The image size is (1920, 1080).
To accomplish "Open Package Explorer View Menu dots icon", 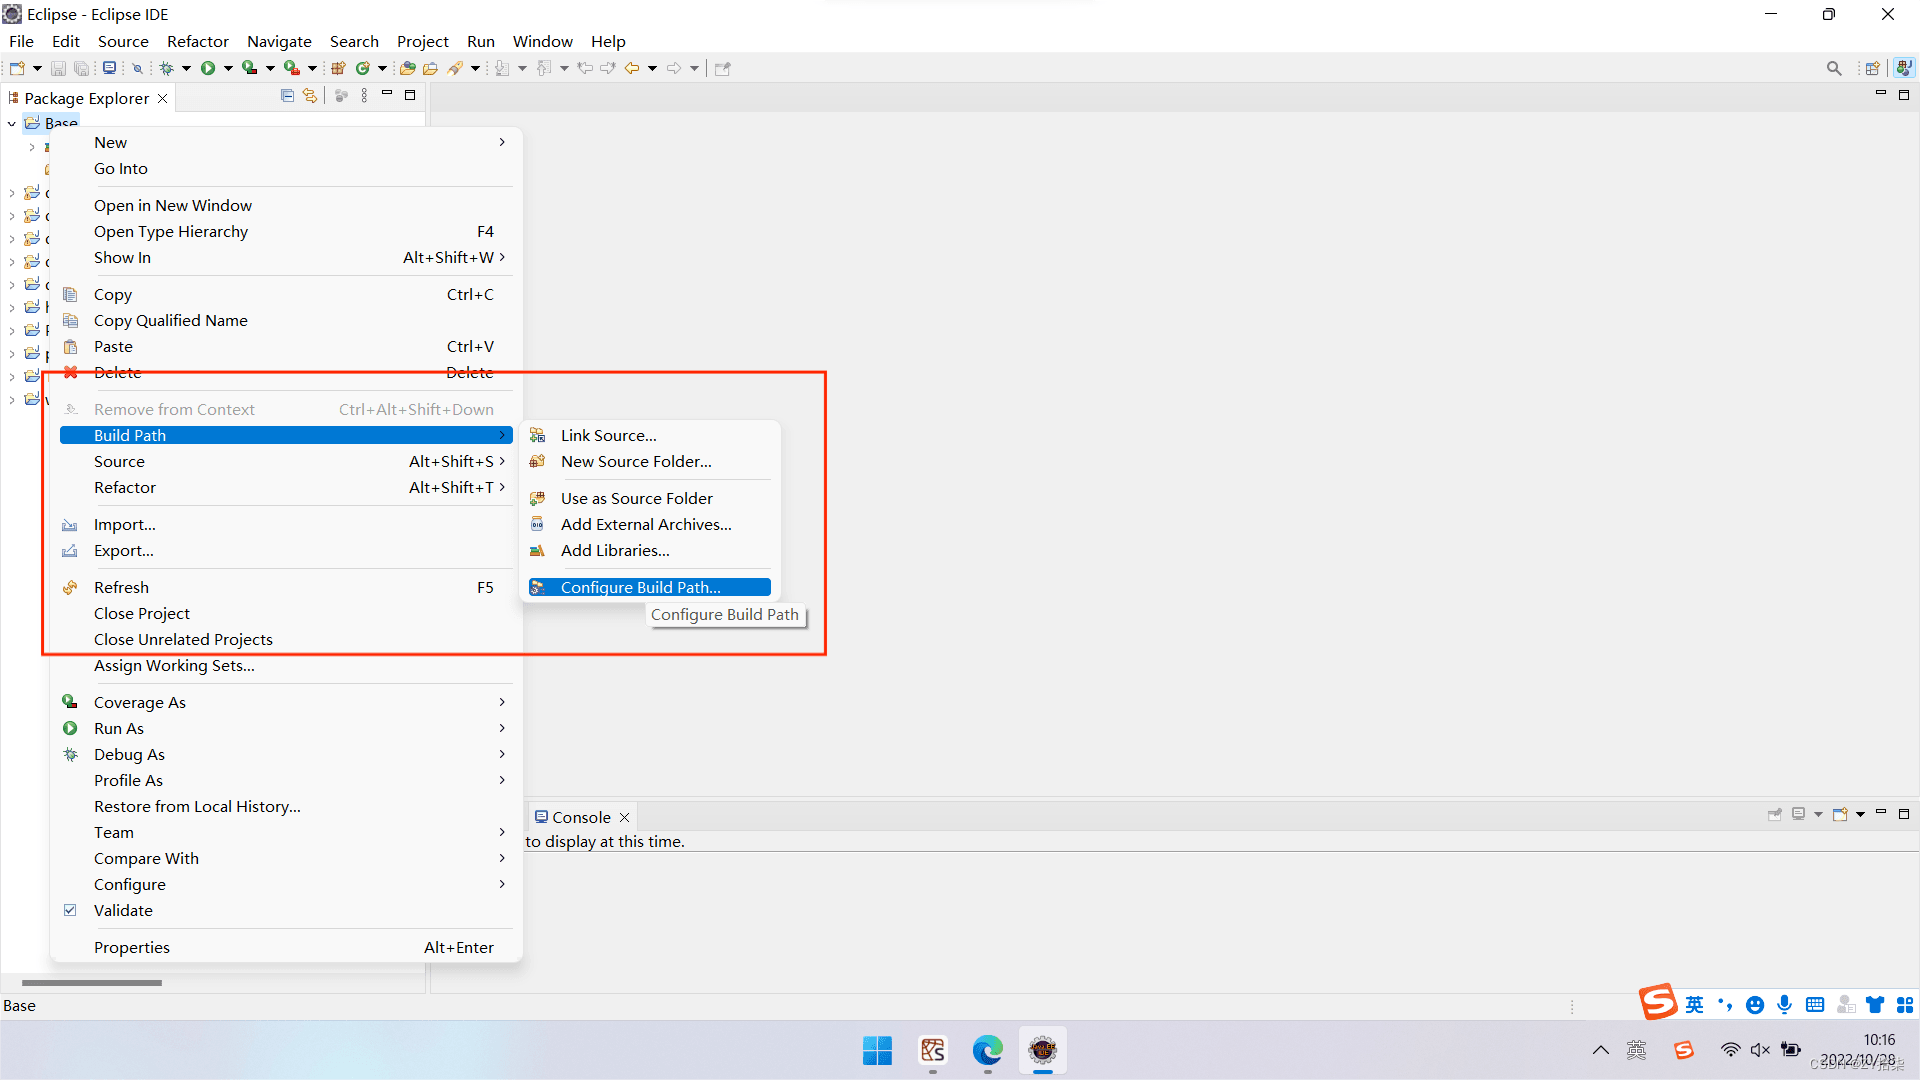I will (x=364, y=96).
